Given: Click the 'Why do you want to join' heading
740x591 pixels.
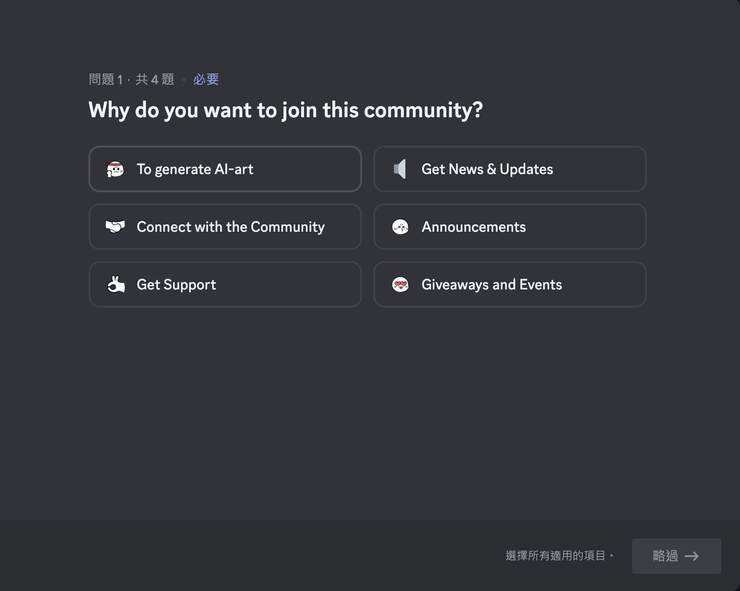Looking at the screenshot, I should click(286, 110).
